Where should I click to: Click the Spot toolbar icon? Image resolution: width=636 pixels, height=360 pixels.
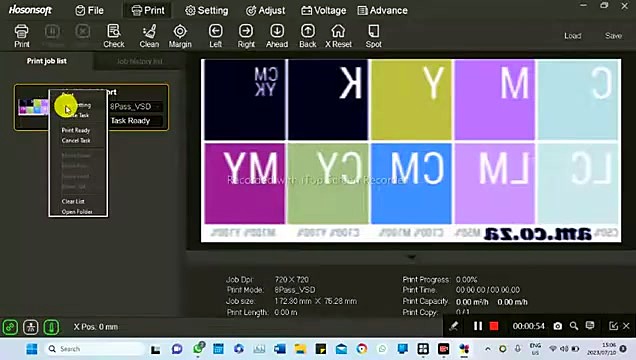373,36
